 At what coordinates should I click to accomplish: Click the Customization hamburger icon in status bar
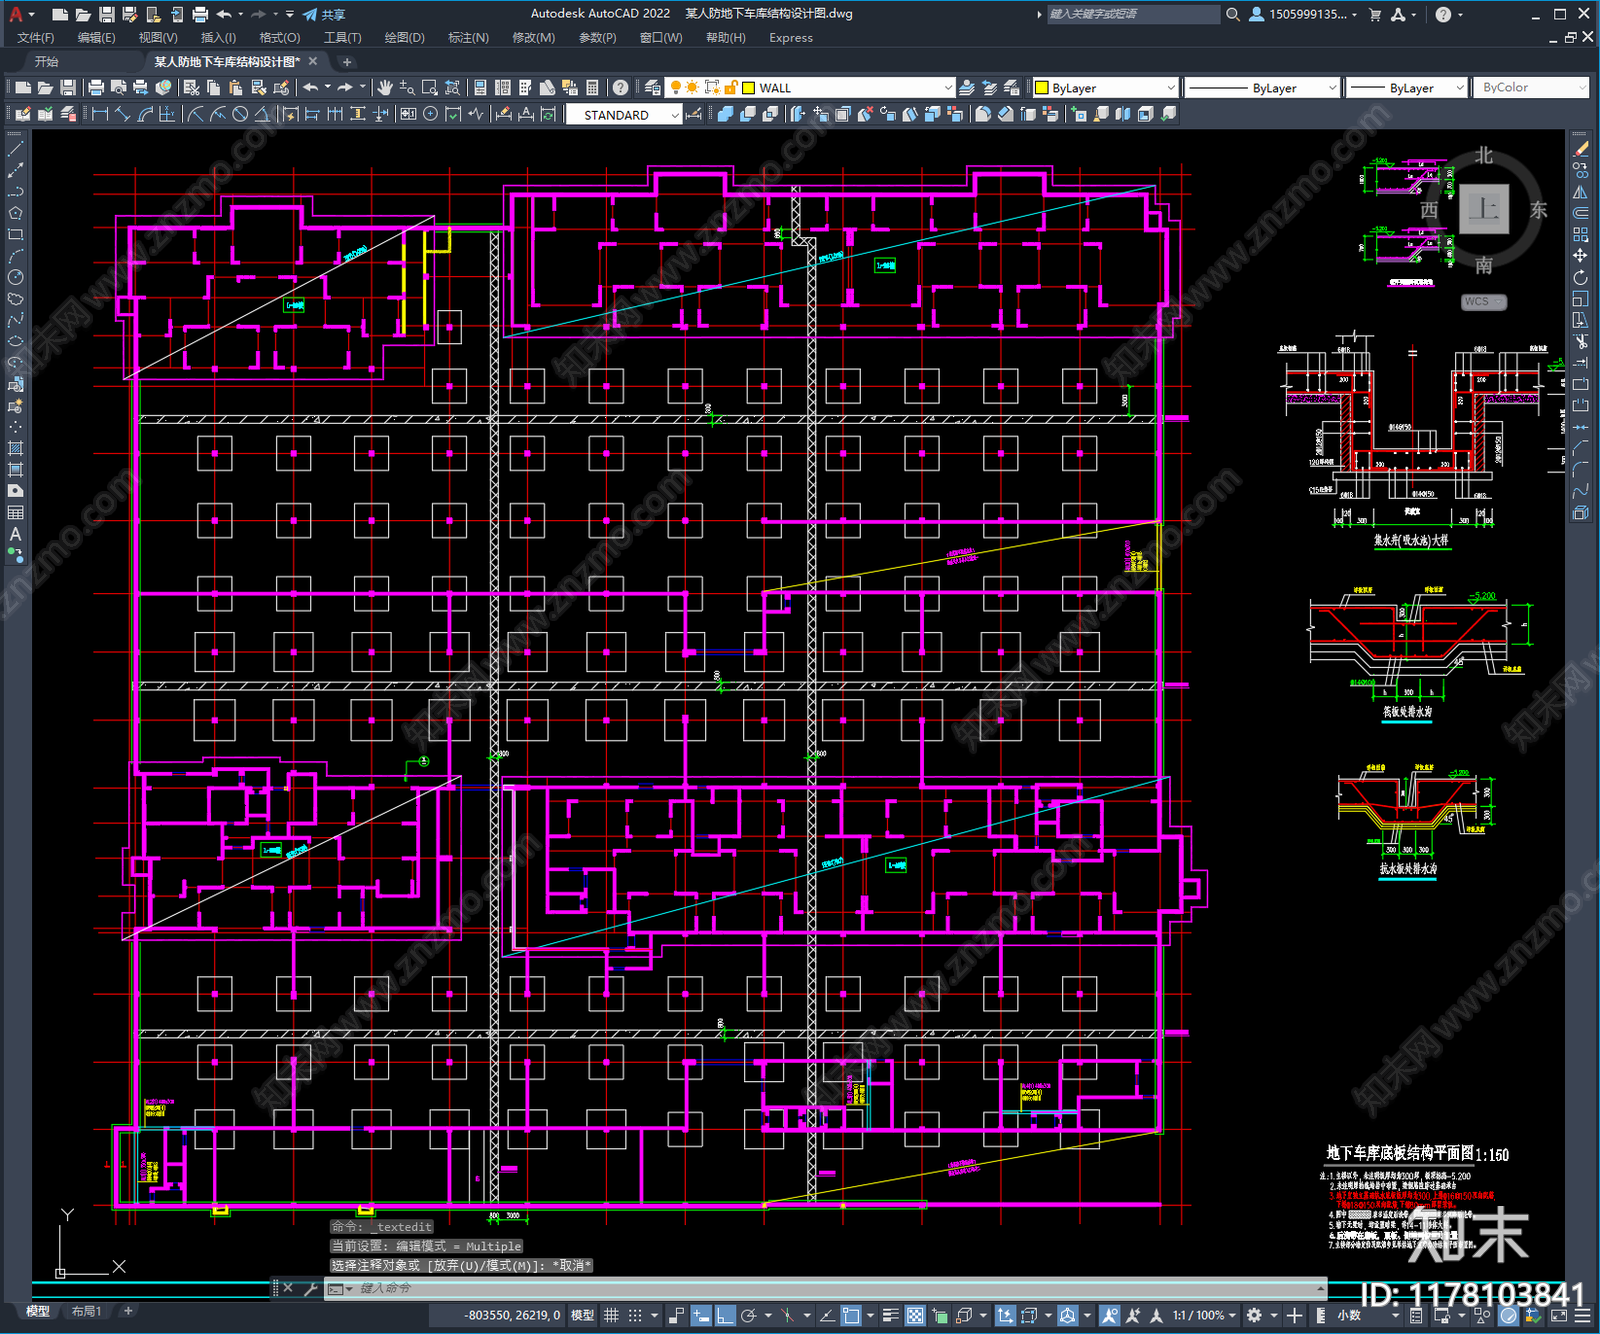click(x=1583, y=1315)
